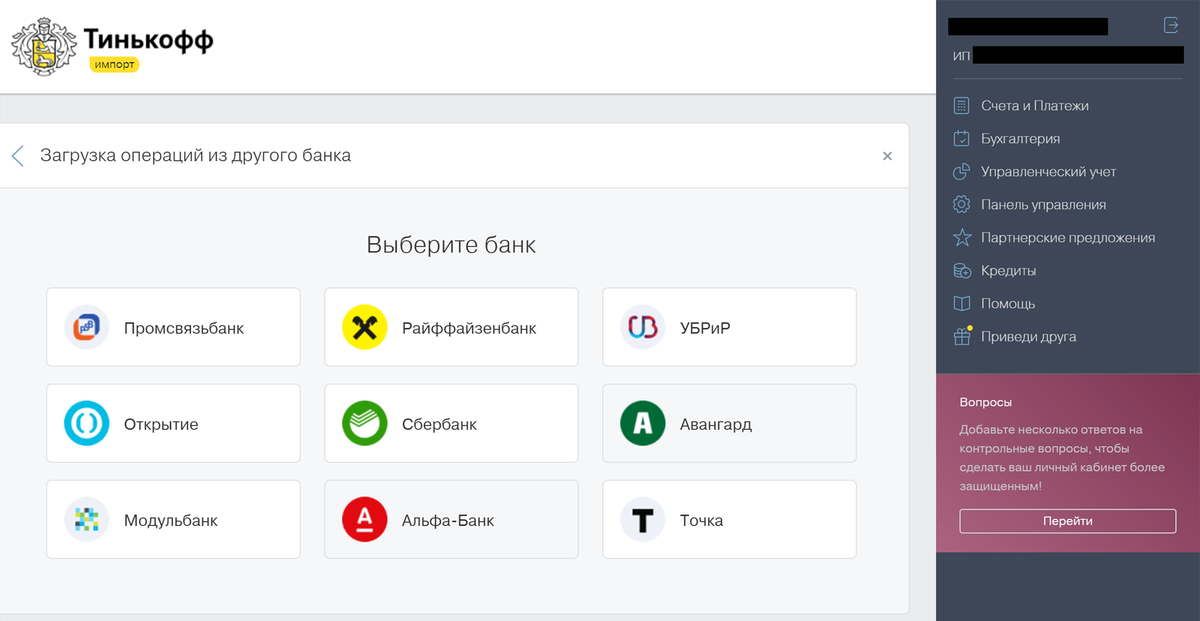Click the Панель управления gear icon
This screenshot has height=621, width=1200.
[961, 205]
